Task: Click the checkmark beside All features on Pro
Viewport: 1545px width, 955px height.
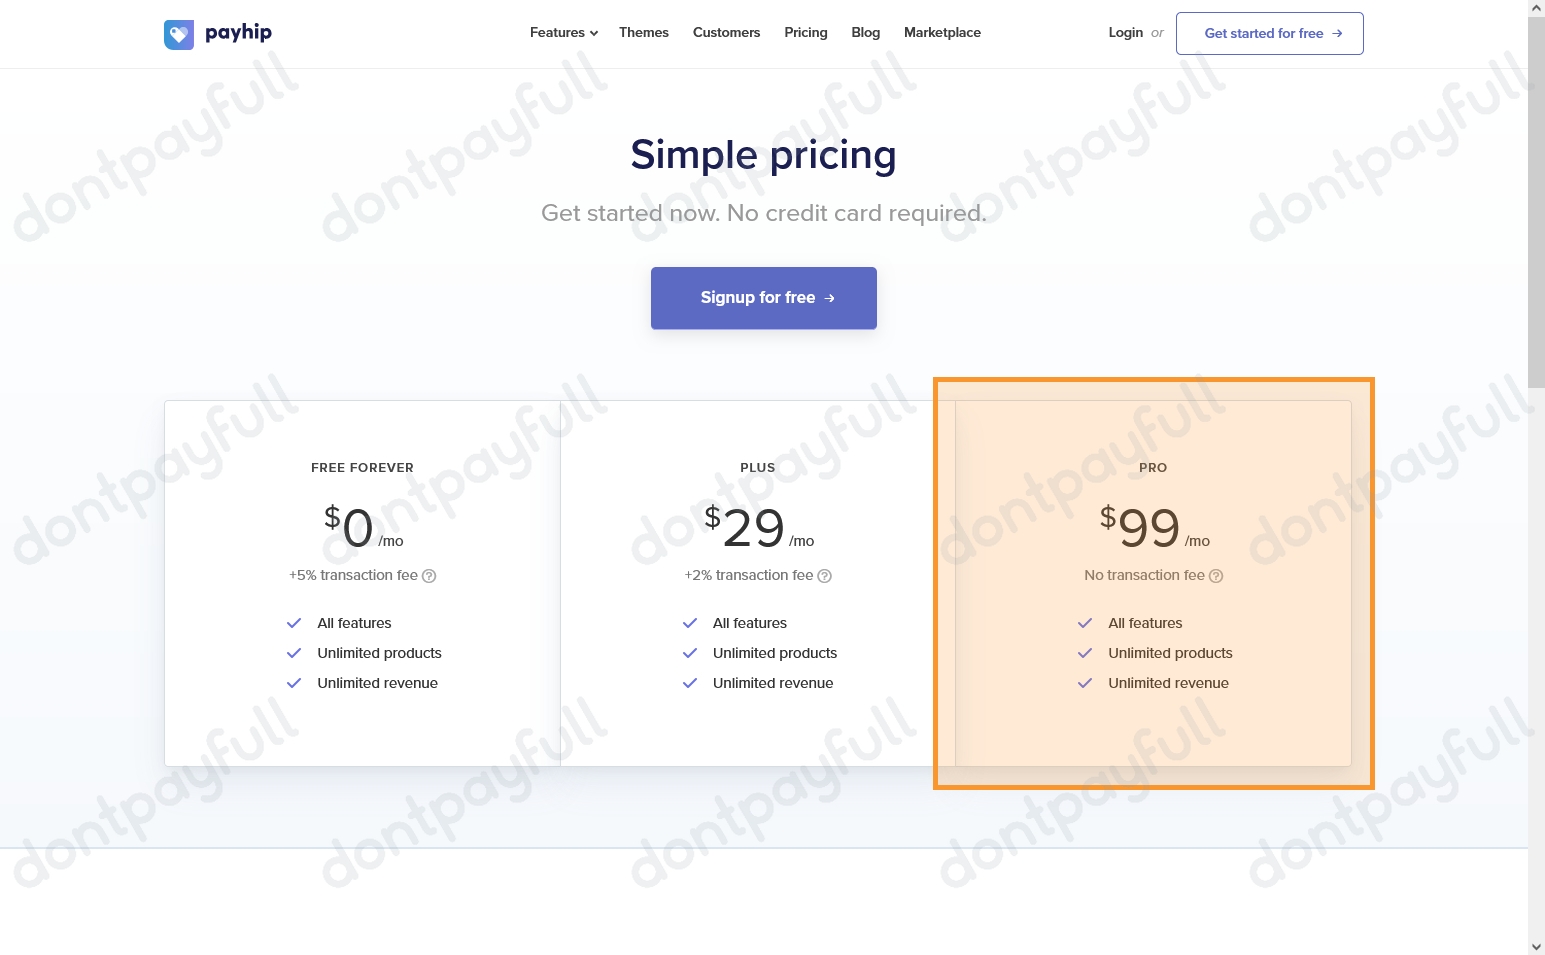Action: pos(1085,622)
